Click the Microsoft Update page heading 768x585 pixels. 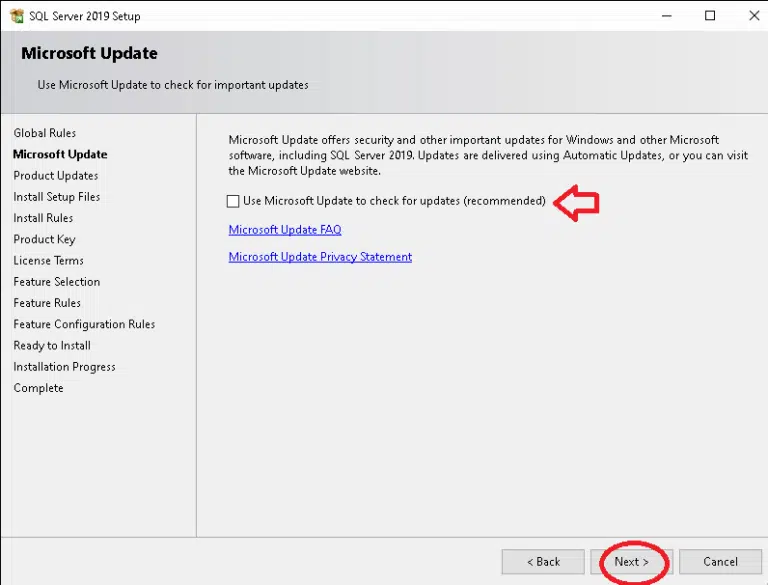pyautogui.click(x=90, y=53)
